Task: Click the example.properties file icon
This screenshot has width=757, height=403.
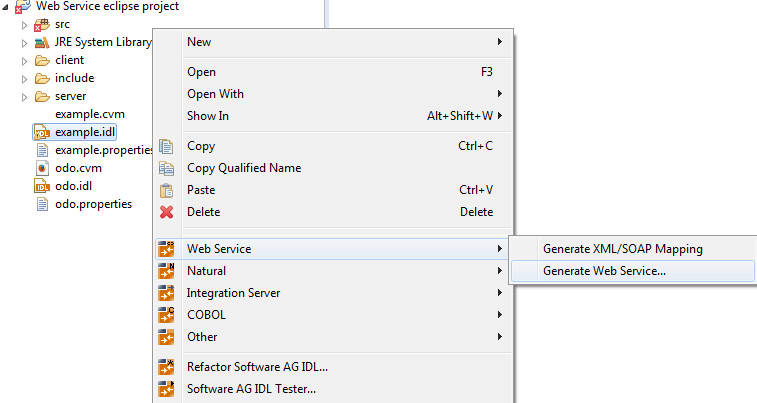Action: coord(42,150)
